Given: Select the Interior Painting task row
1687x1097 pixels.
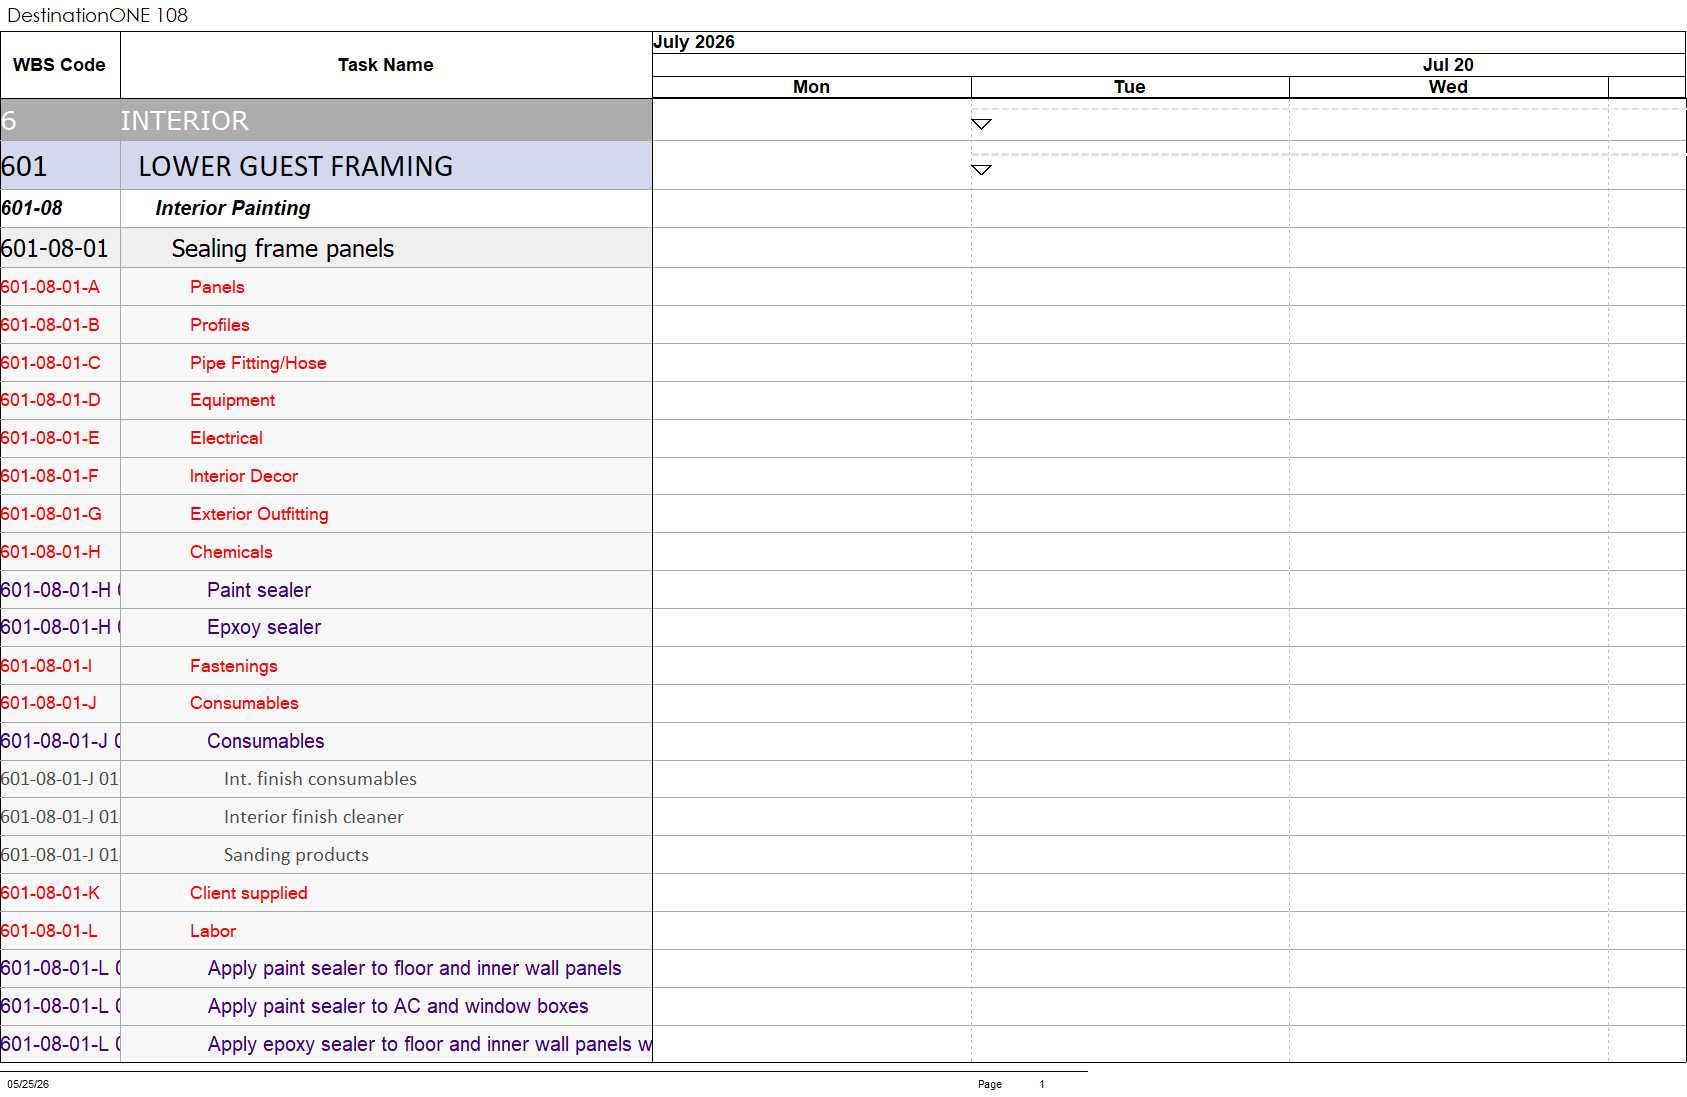Looking at the screenshot, I should tap(326, 208).
